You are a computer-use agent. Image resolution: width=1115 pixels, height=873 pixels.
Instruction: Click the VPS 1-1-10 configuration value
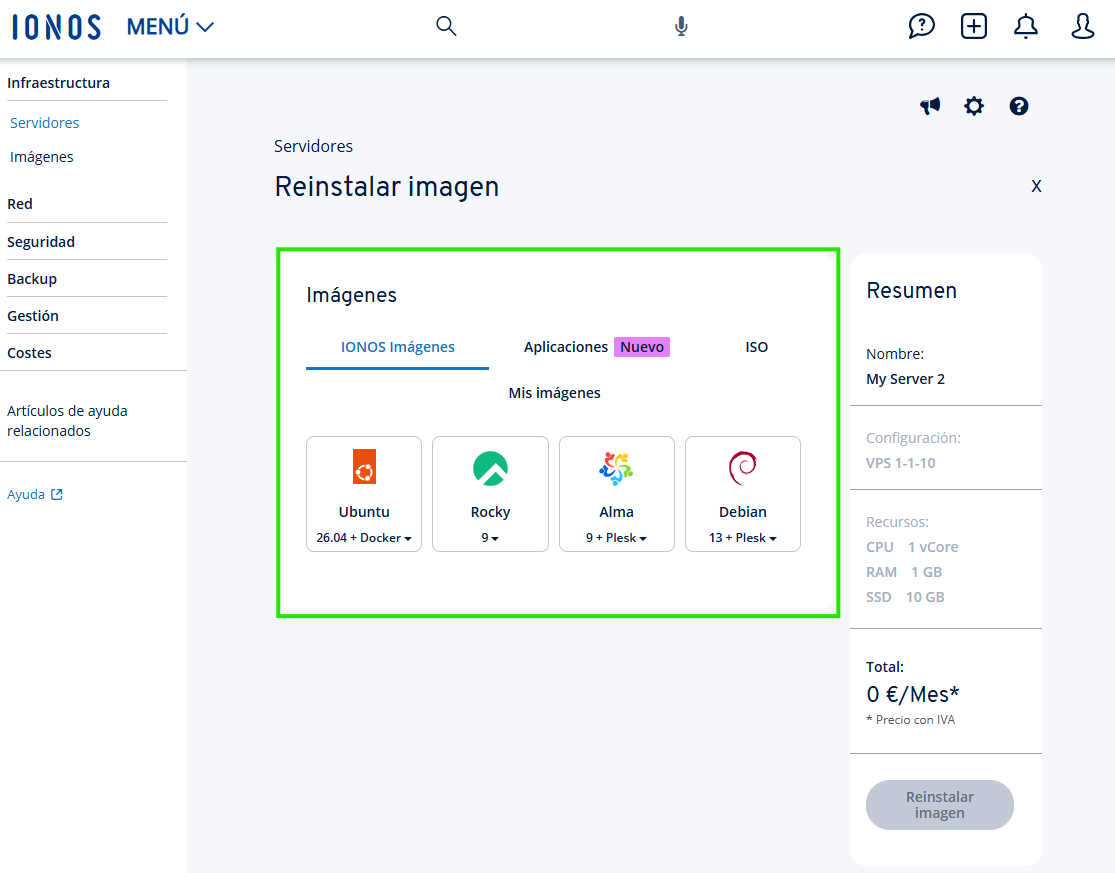tap(900, 463)
